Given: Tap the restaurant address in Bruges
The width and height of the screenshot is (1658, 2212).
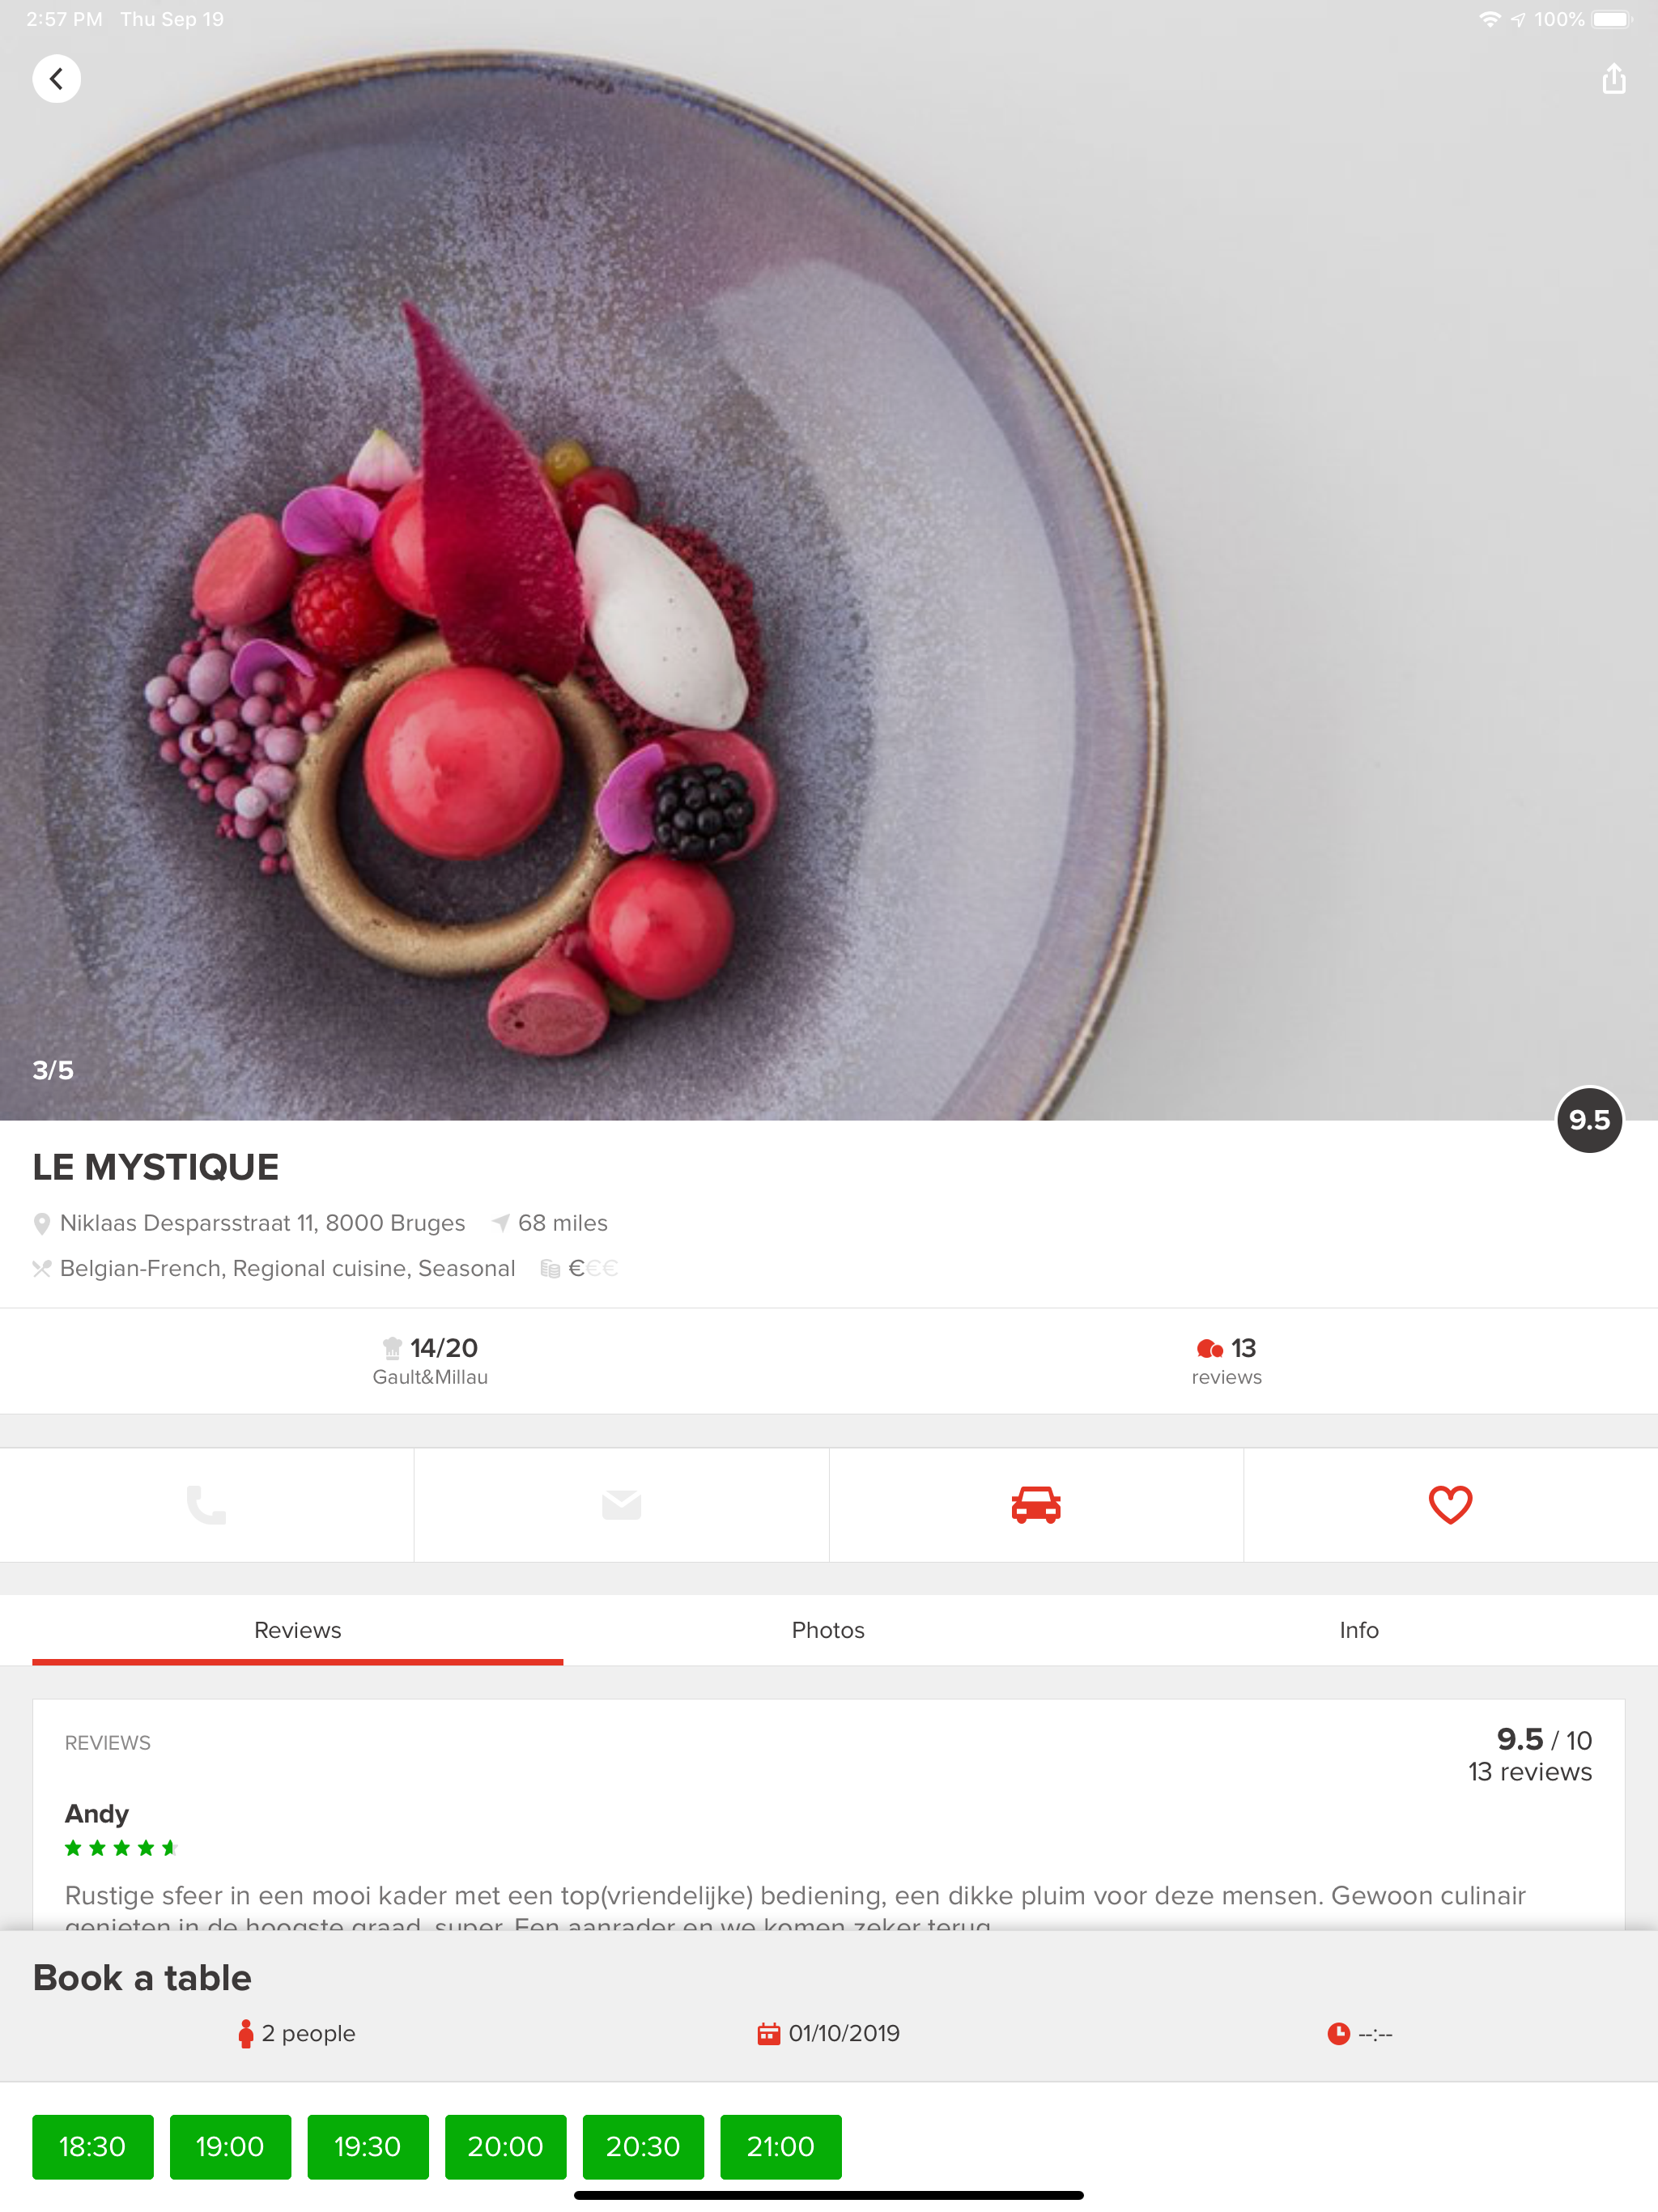Looking at the screenshot, I should [x=262, y=1223].
